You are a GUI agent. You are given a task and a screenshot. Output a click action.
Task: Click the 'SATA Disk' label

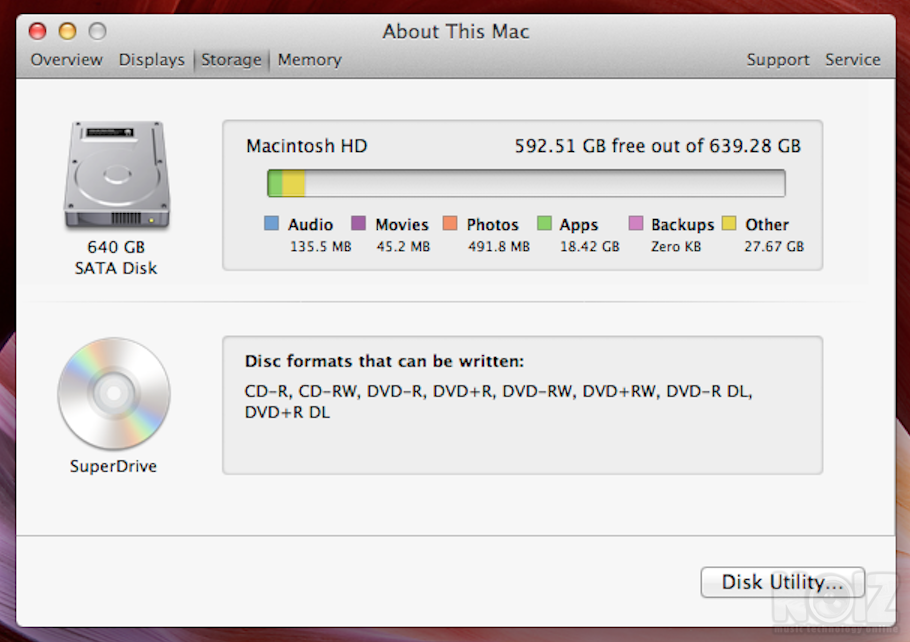coord(116,268)
